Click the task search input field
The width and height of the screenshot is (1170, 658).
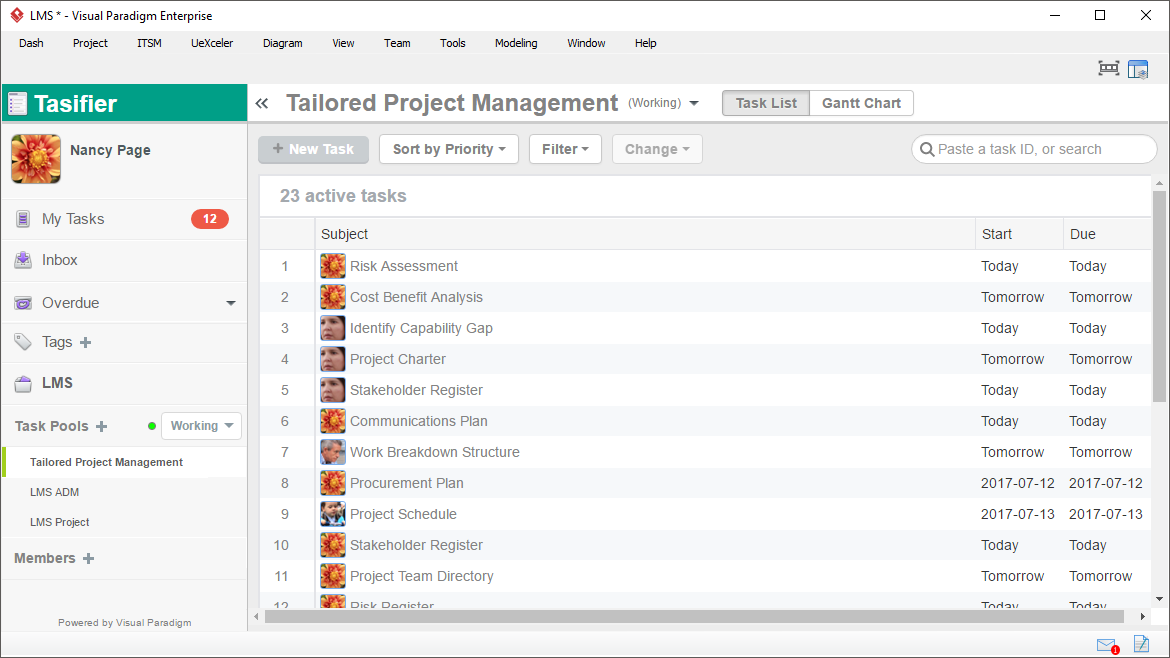[1033, 149]
